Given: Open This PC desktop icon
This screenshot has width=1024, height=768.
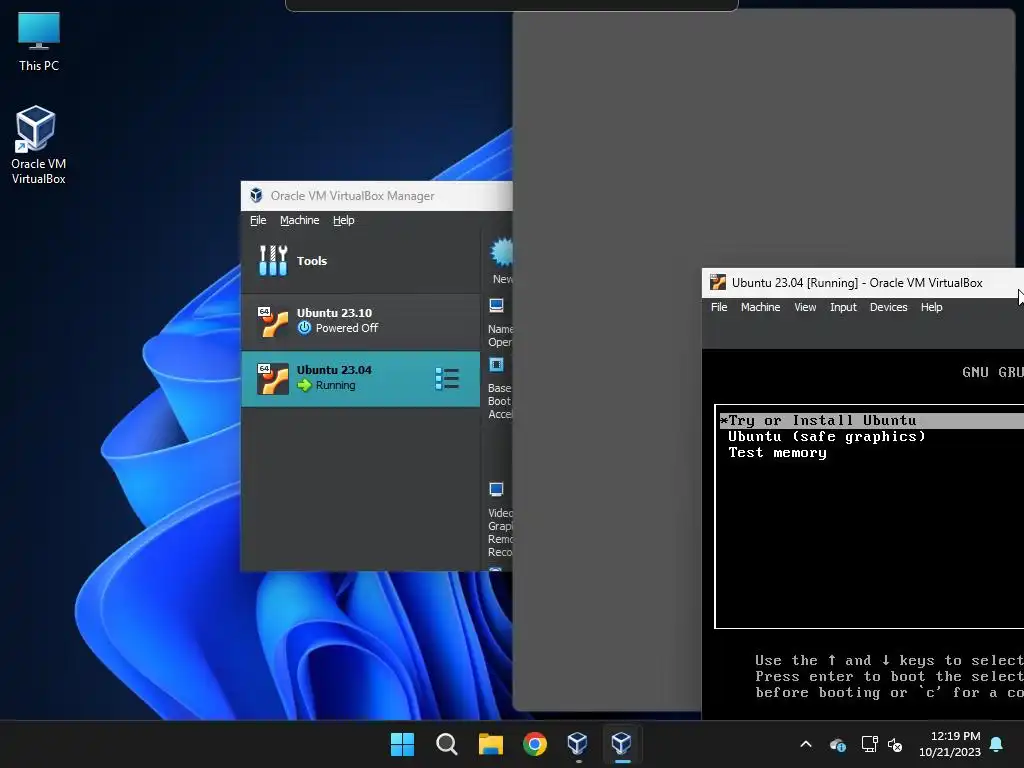Looking at the screenshot, I should (39, 41).
